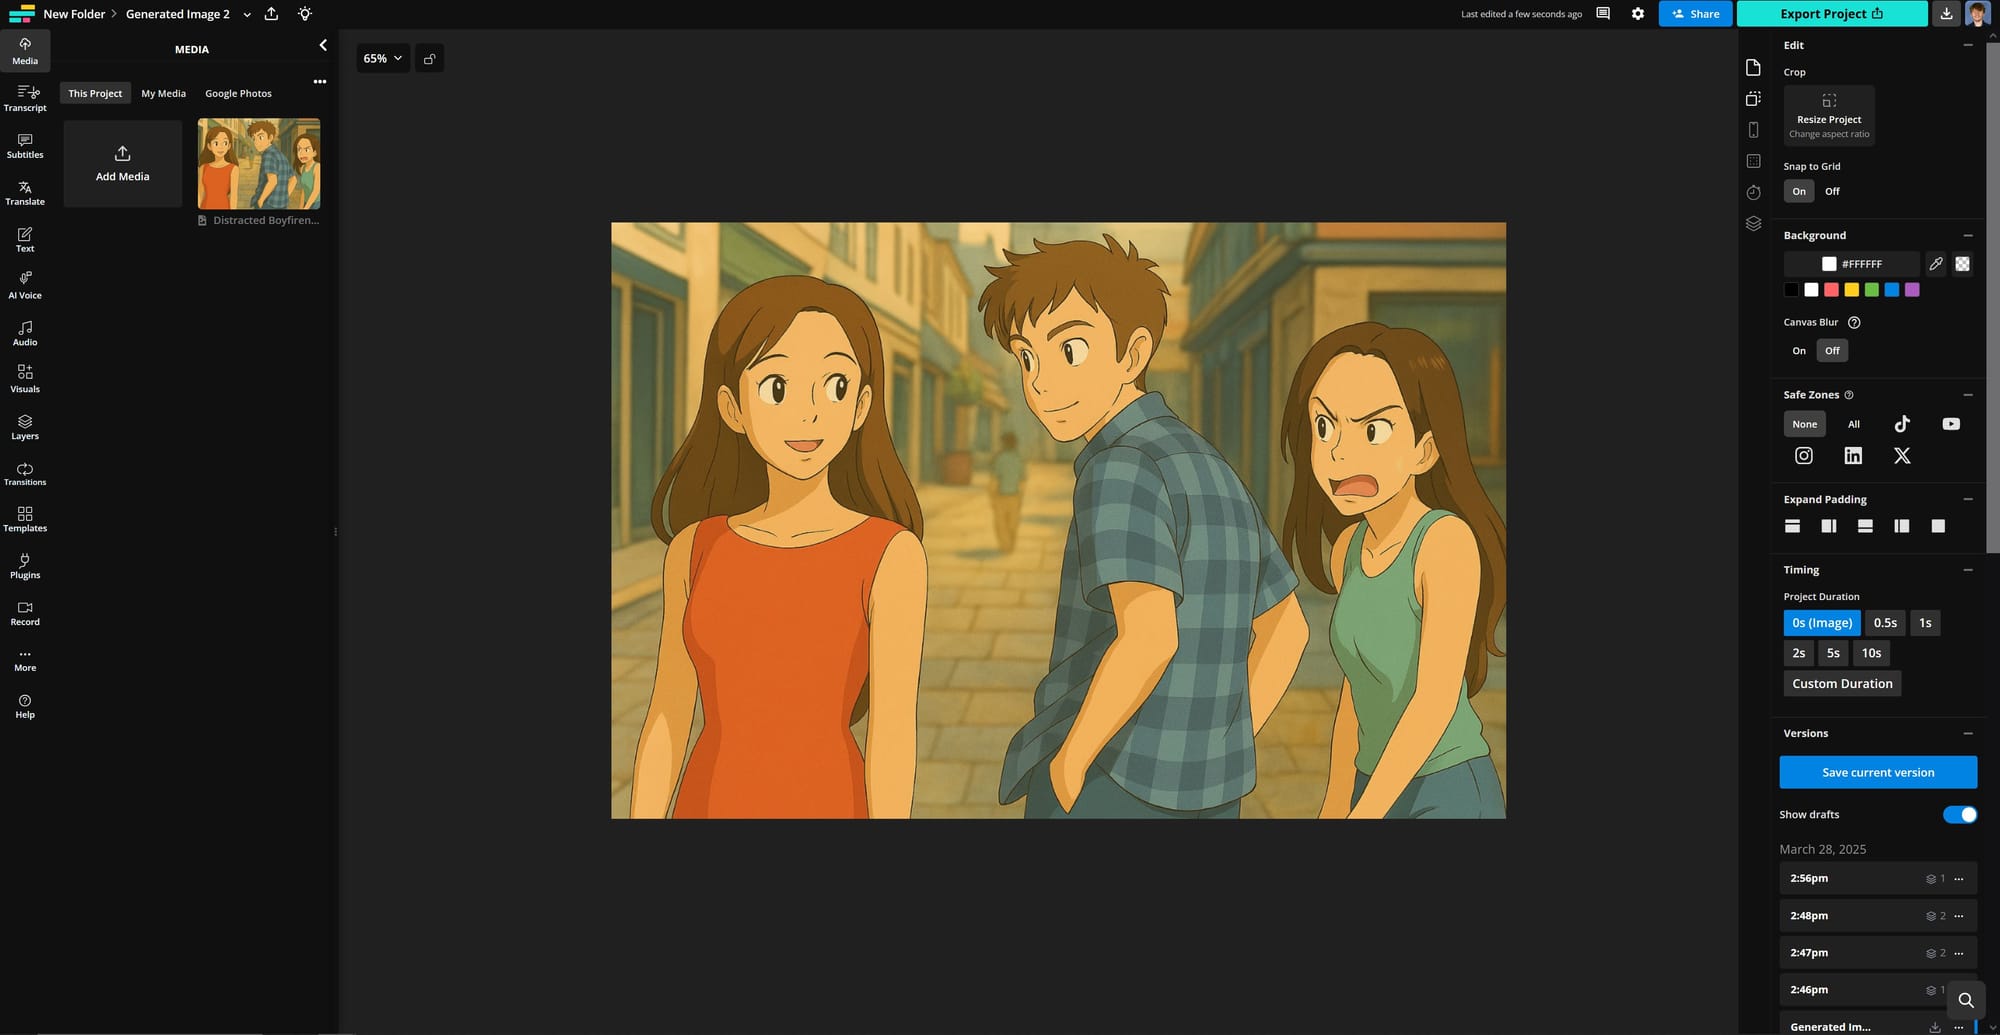Image resolution: width=2000 pixels, height=1035 pixels.
Task: Open the Layers panel in the left sidebar
Action: click(x=24, y=425)
